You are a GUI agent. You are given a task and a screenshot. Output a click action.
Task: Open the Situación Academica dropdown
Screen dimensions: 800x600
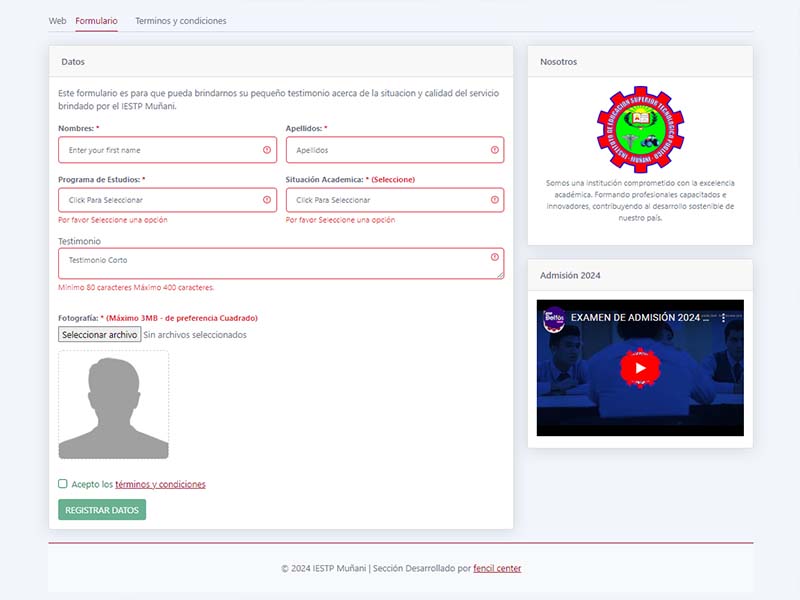pos(388,200)
